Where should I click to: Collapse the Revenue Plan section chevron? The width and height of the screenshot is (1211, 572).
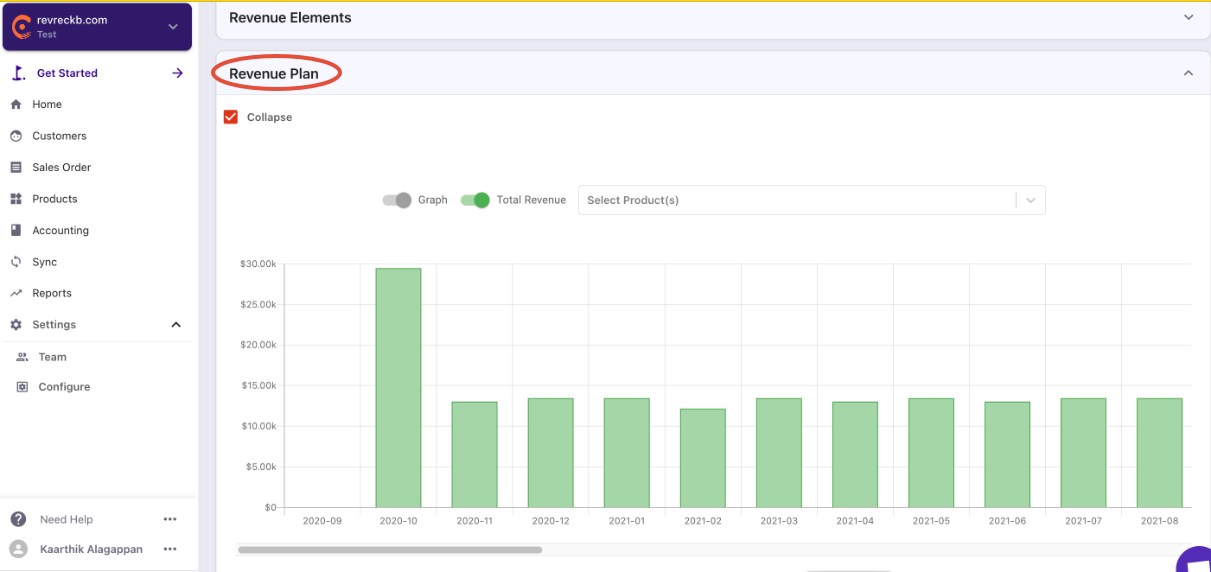click(1189, 74)
